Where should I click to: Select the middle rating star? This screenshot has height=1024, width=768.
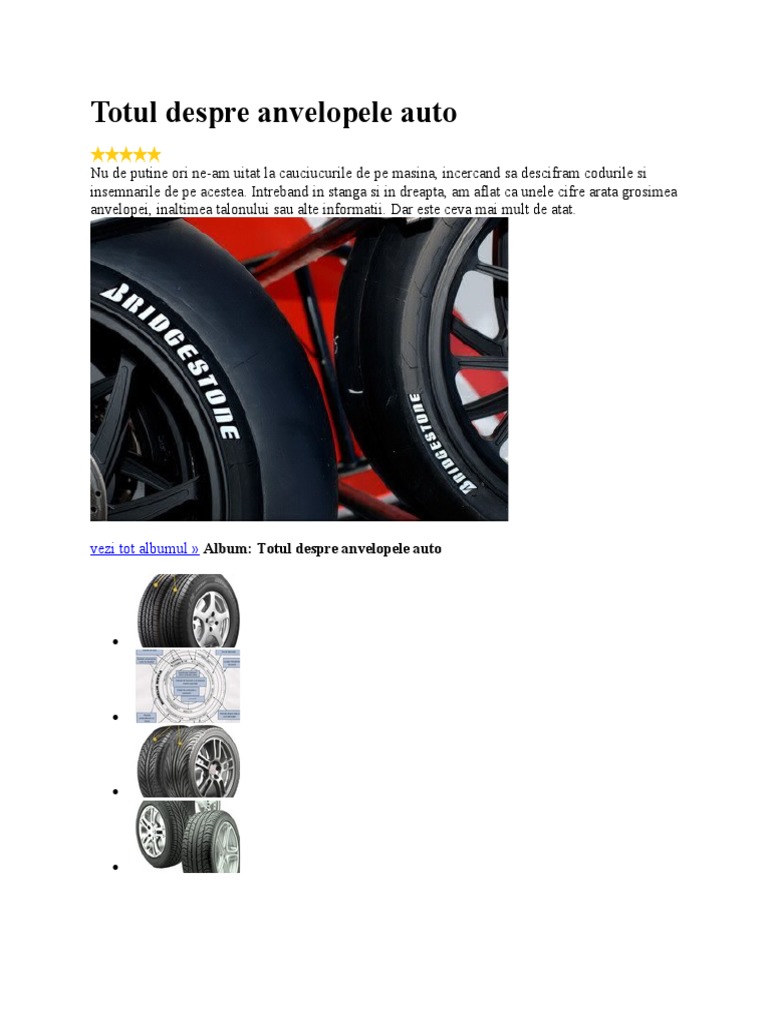pyautogui.click(x=125, y=155)
